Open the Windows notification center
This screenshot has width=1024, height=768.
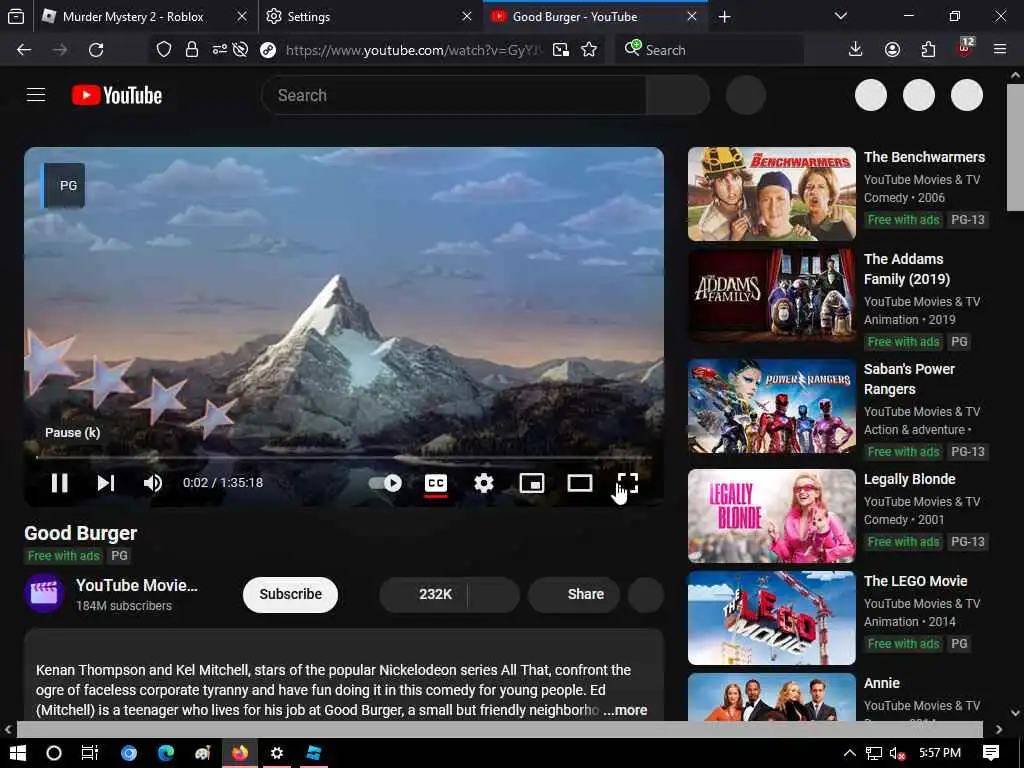991,753
